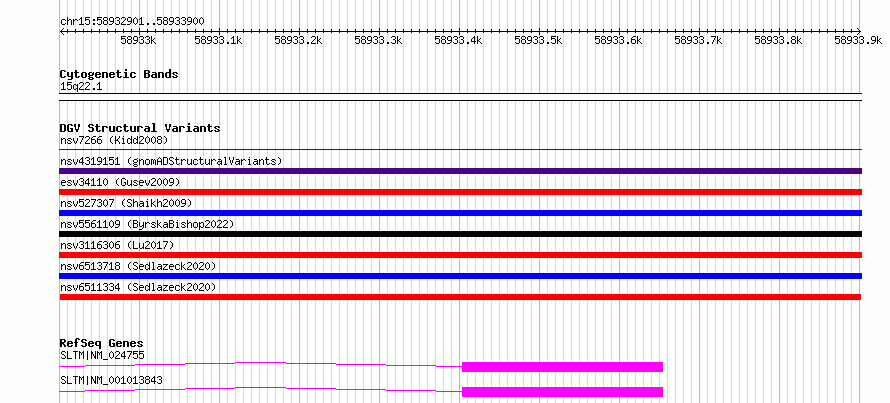Click the purple nsv4319151 variant bar
This screenshot has width=890, height=403.
tap(460, 171)
